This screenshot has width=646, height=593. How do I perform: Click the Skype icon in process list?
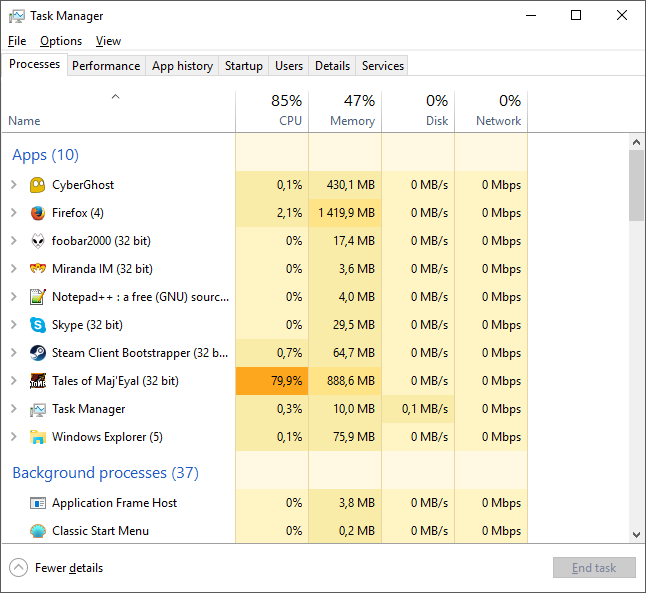[38, 325]
